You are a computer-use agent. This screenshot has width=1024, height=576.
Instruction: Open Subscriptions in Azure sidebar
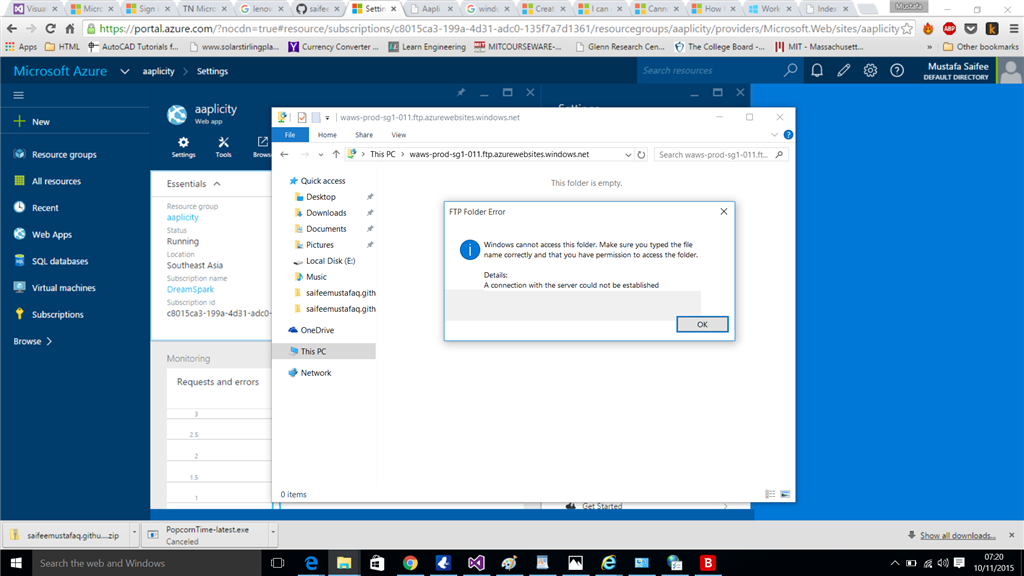click(48, 315)
